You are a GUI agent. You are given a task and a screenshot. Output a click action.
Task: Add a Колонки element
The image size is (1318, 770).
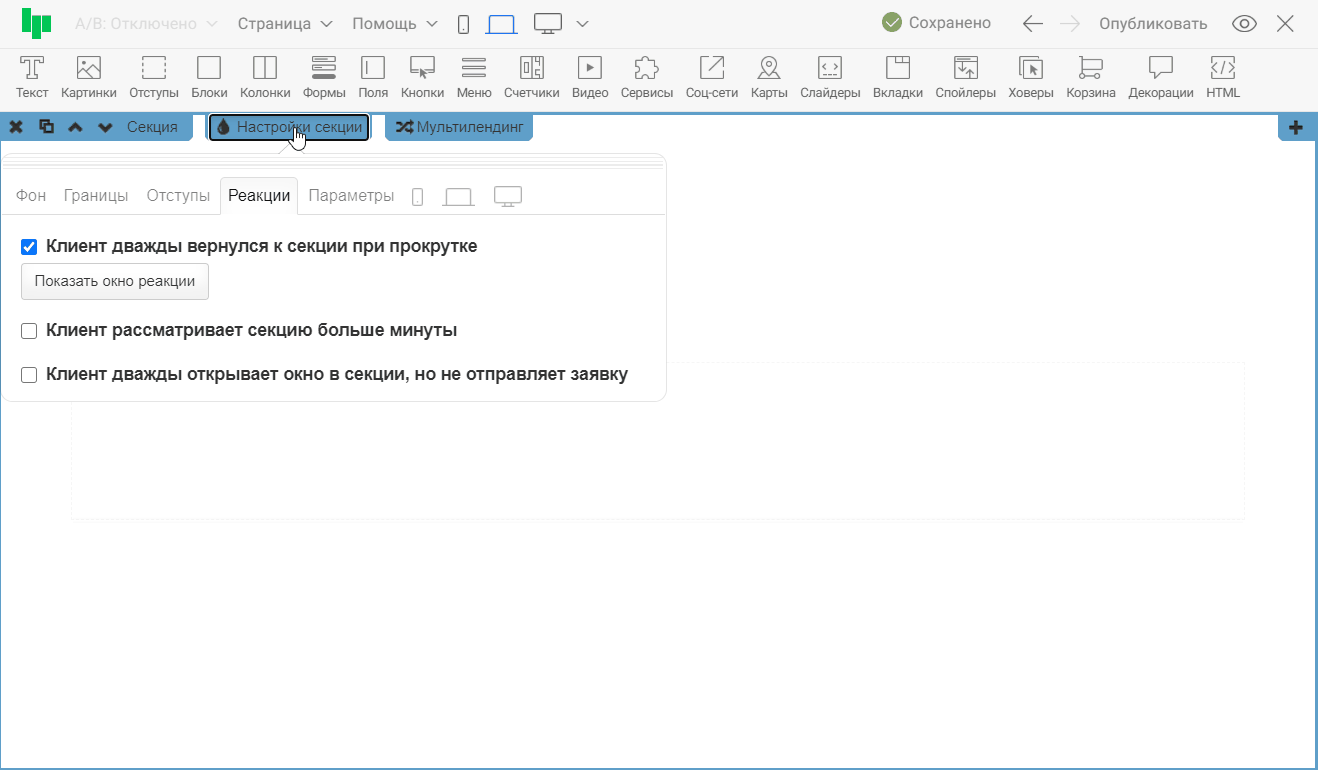click(x=265, y=69)
